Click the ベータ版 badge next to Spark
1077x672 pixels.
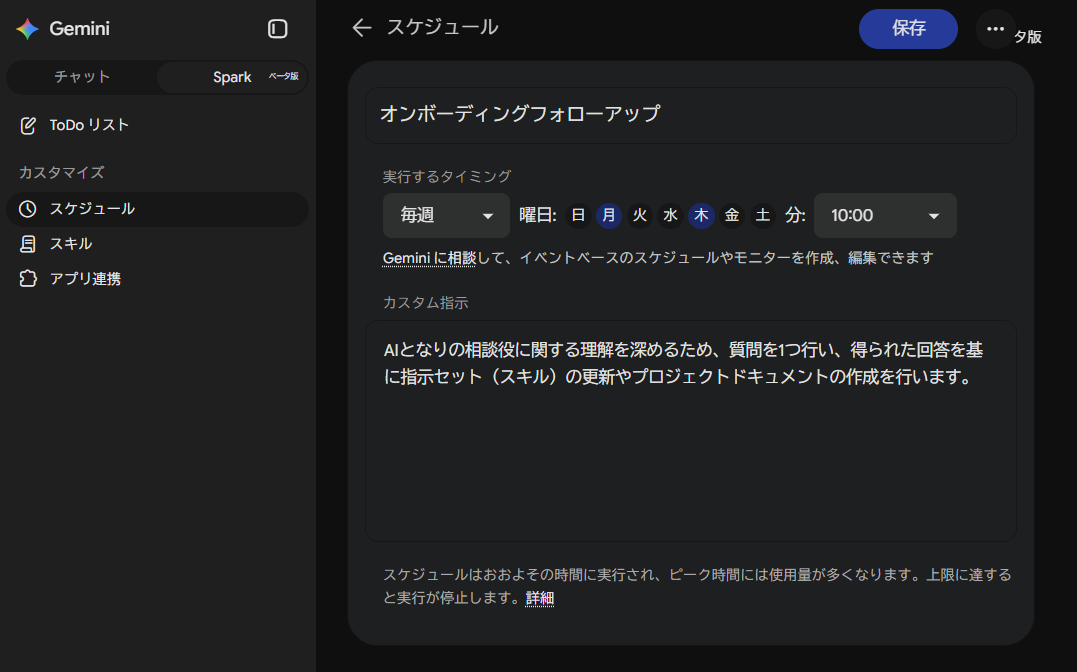click(283, 76)
